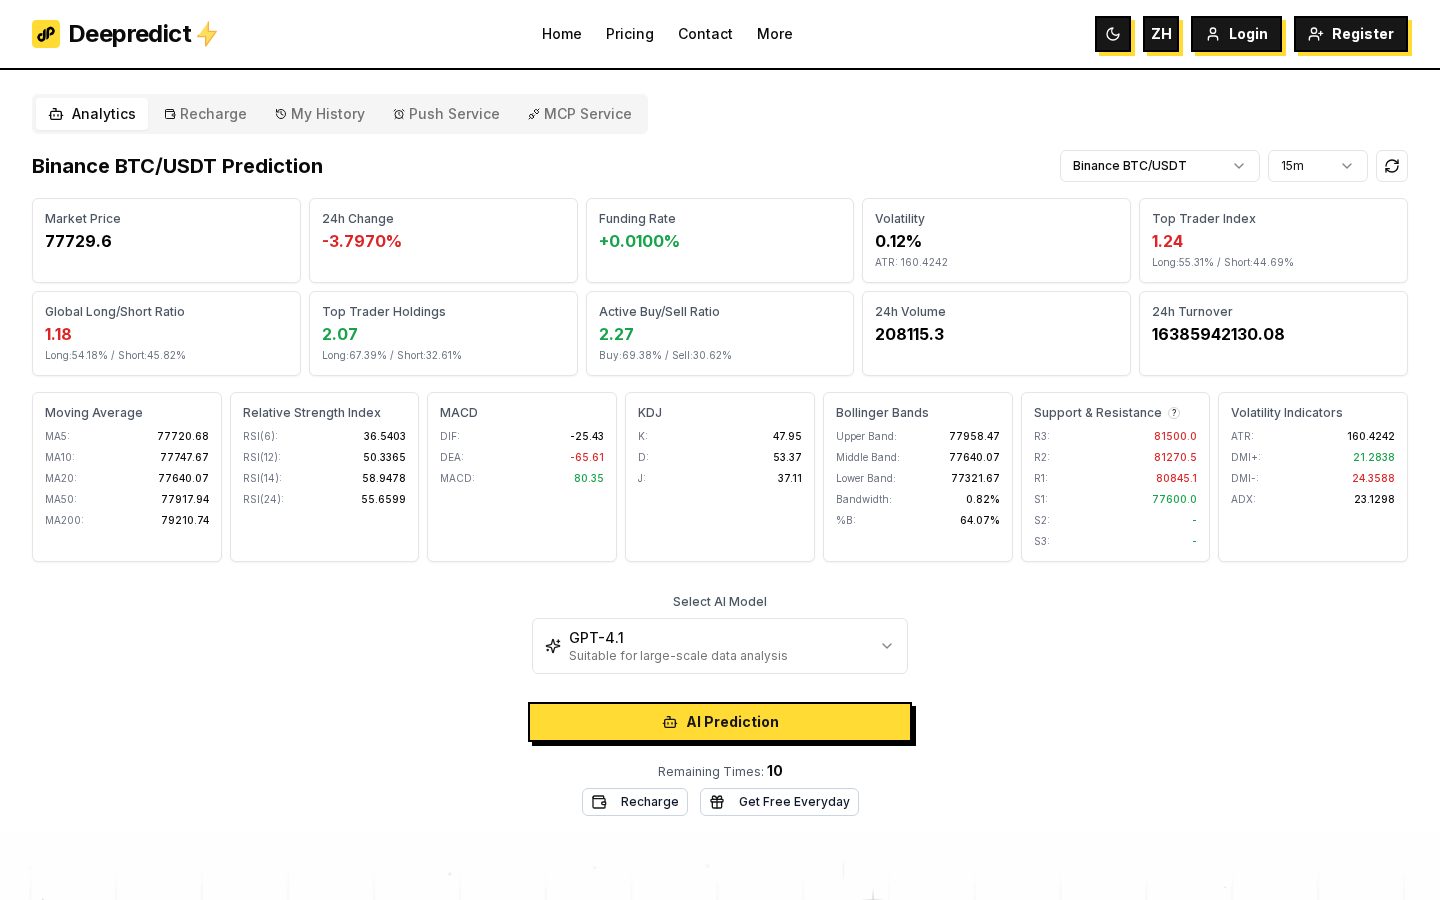This screenshot has height=900, width=1440.
Task: Click the R3 resistance value 81500.0
Action: pyautogui.click(x=1175, y=436)
